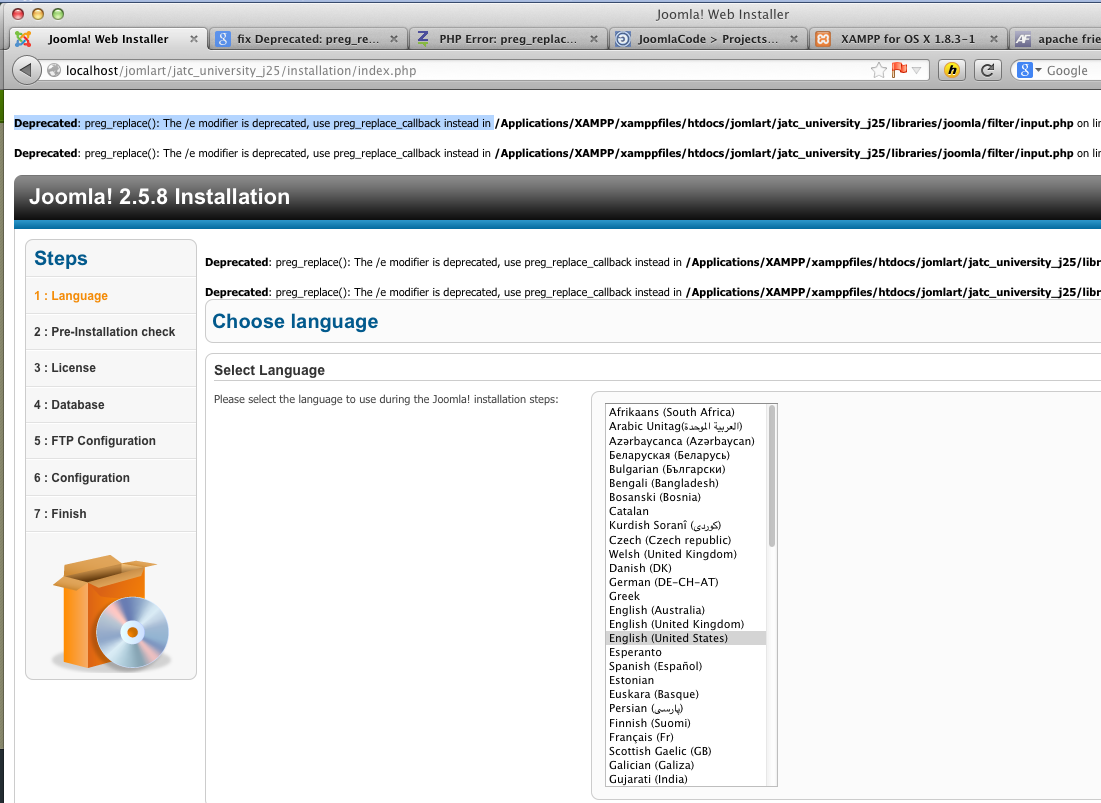Click the Joomla favicon on the Web Installer tab
Screen dimensions: 1101x803
pos(23,39)
